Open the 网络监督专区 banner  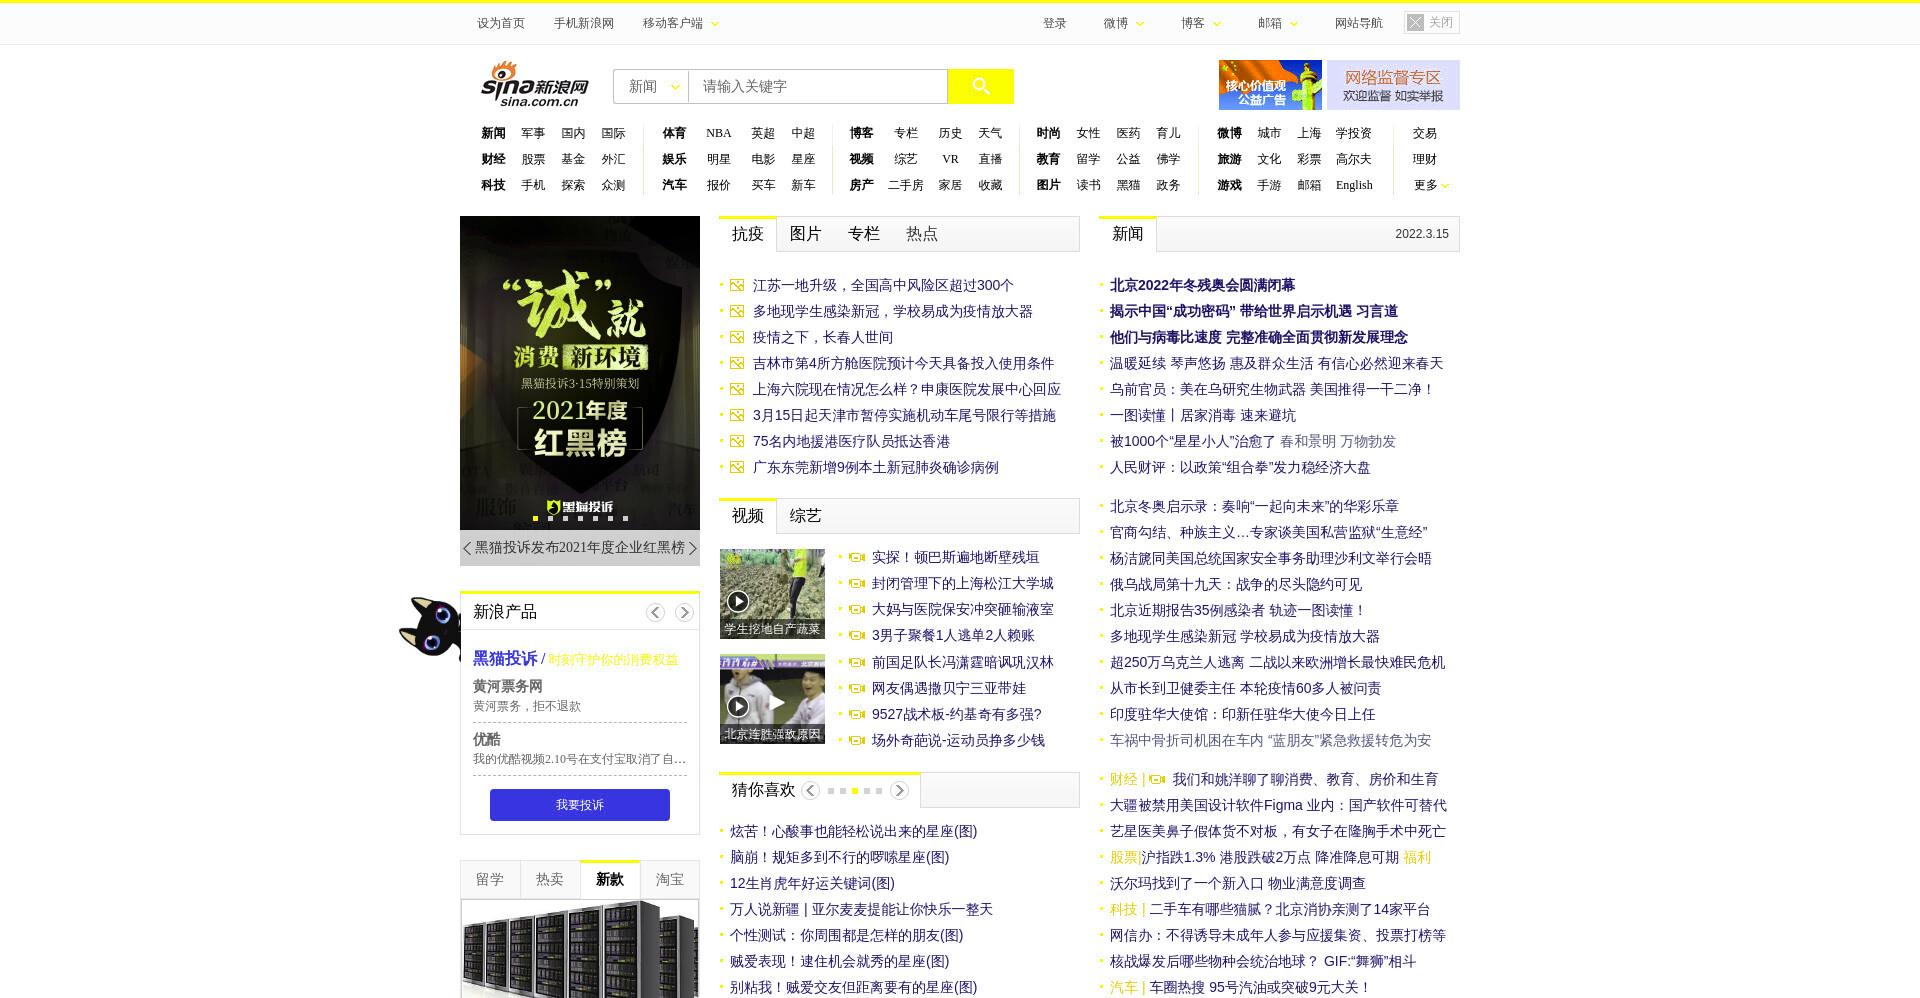1393,85
